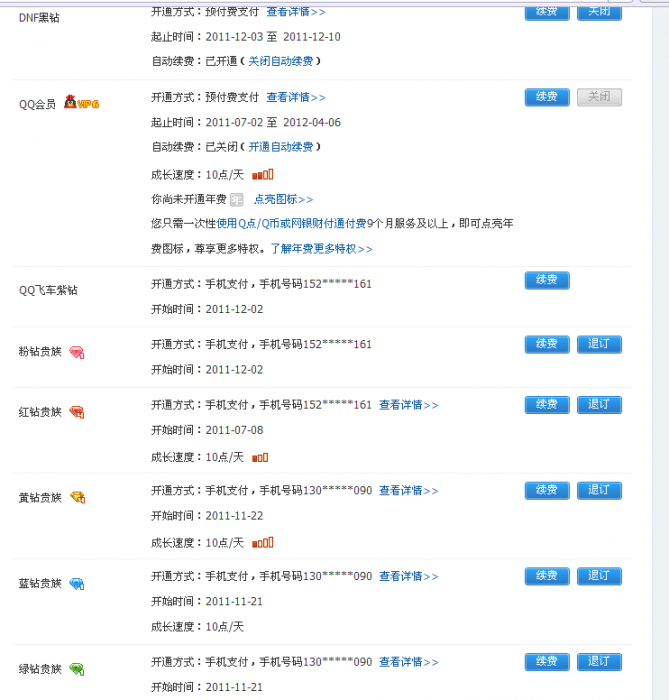Screen dimensions: 669x700
Task: Click 红钻贵族 start date 2011-07-08
Action: 234,430
